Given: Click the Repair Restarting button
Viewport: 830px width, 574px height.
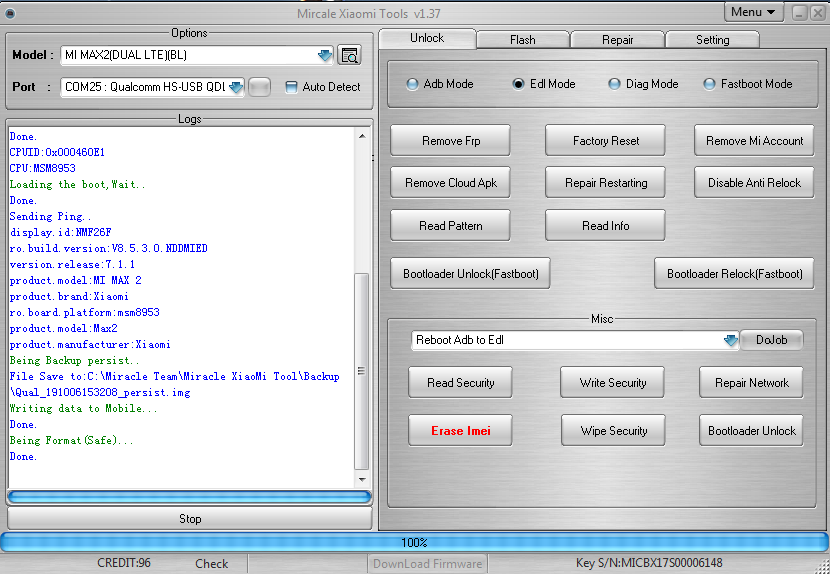Looking at the screenshot, I should coord(606,183).
